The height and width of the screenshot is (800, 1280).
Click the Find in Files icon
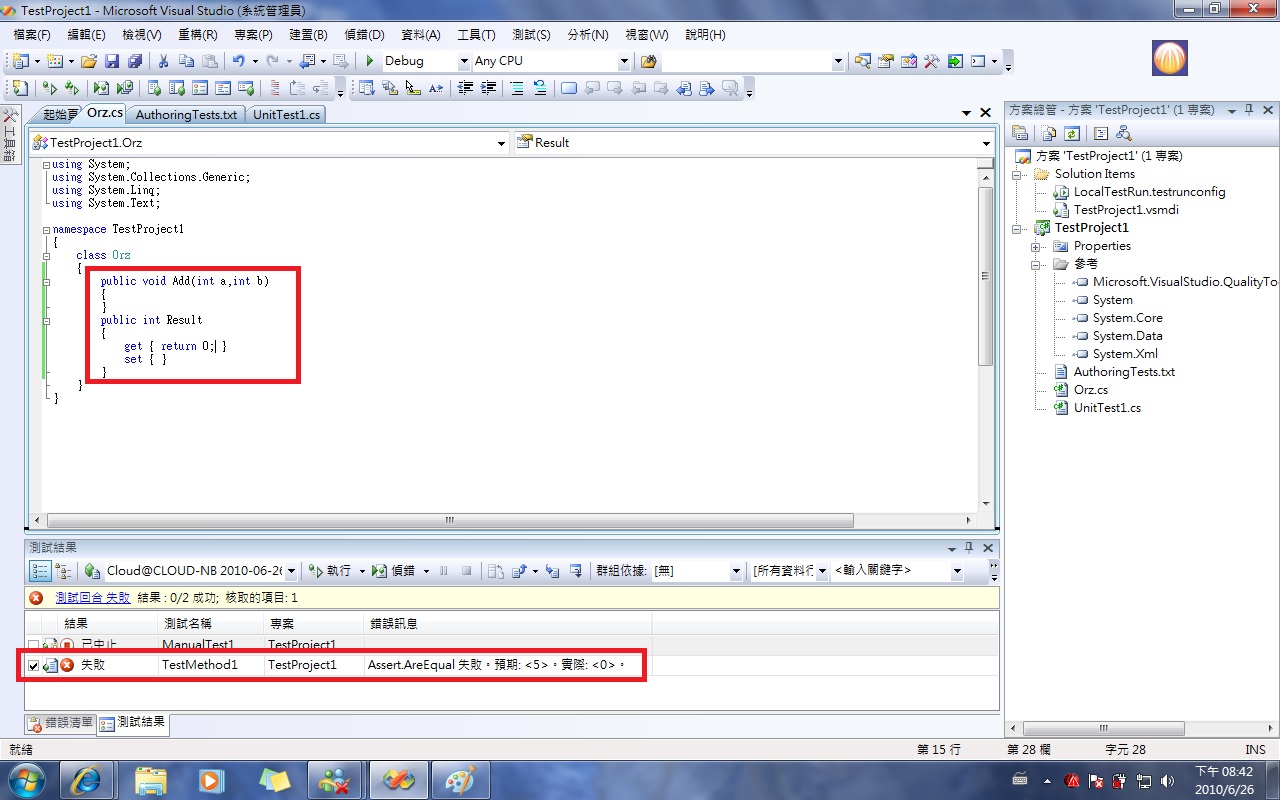(648, 61)
